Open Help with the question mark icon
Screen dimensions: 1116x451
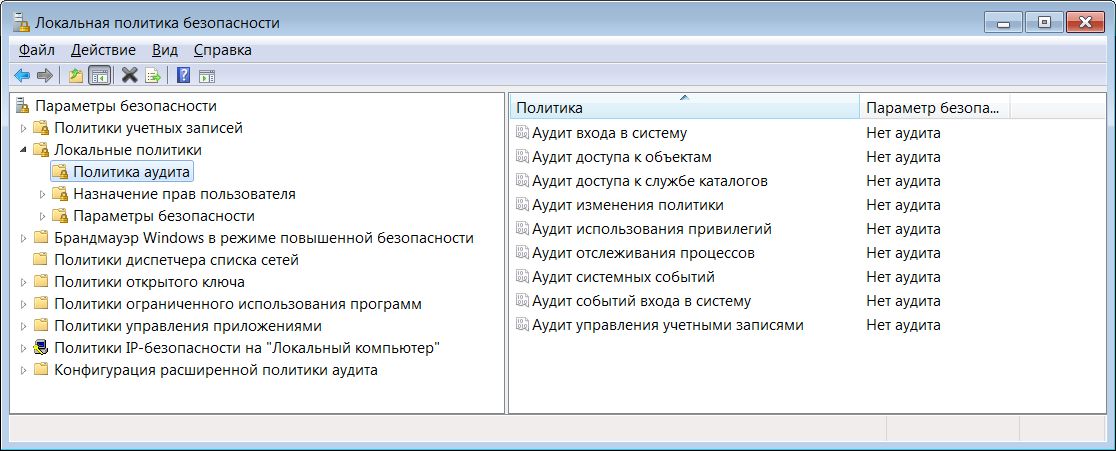click(184, 75)
